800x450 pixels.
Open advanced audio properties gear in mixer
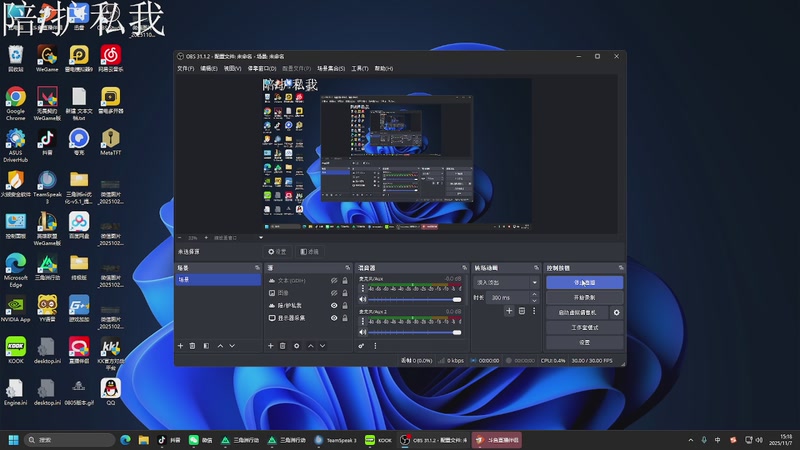(x=362, y=345)
